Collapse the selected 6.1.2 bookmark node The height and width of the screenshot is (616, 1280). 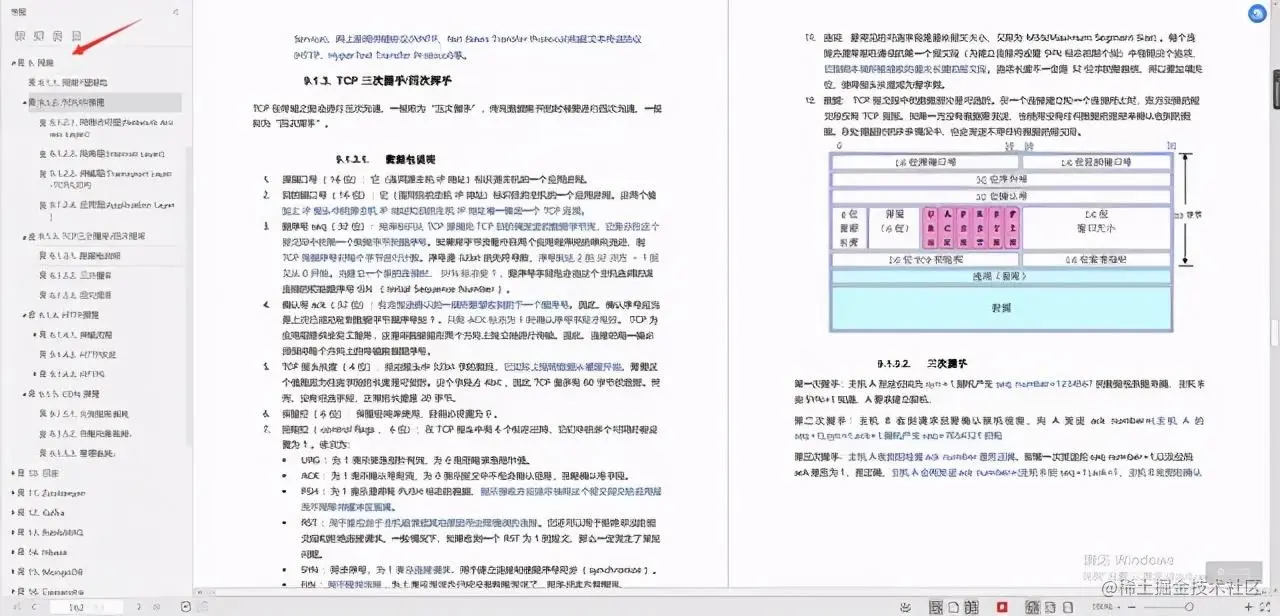tap(25, 102)
